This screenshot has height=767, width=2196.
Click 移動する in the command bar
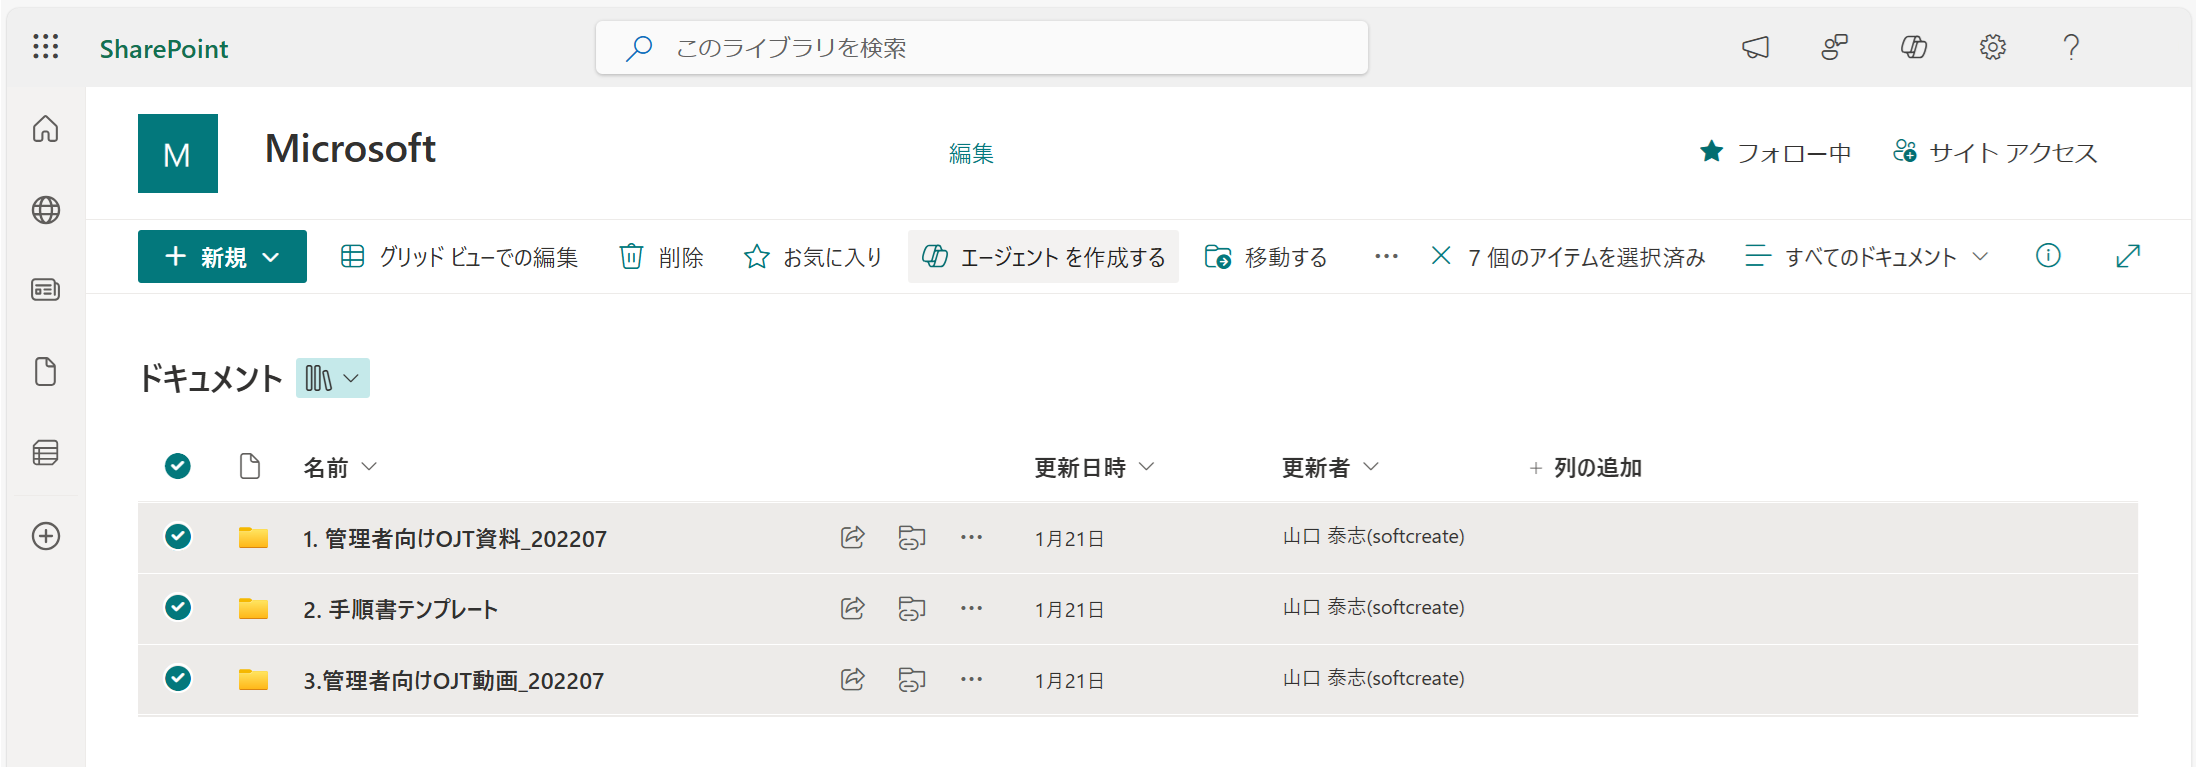(x=1266, y=257)
